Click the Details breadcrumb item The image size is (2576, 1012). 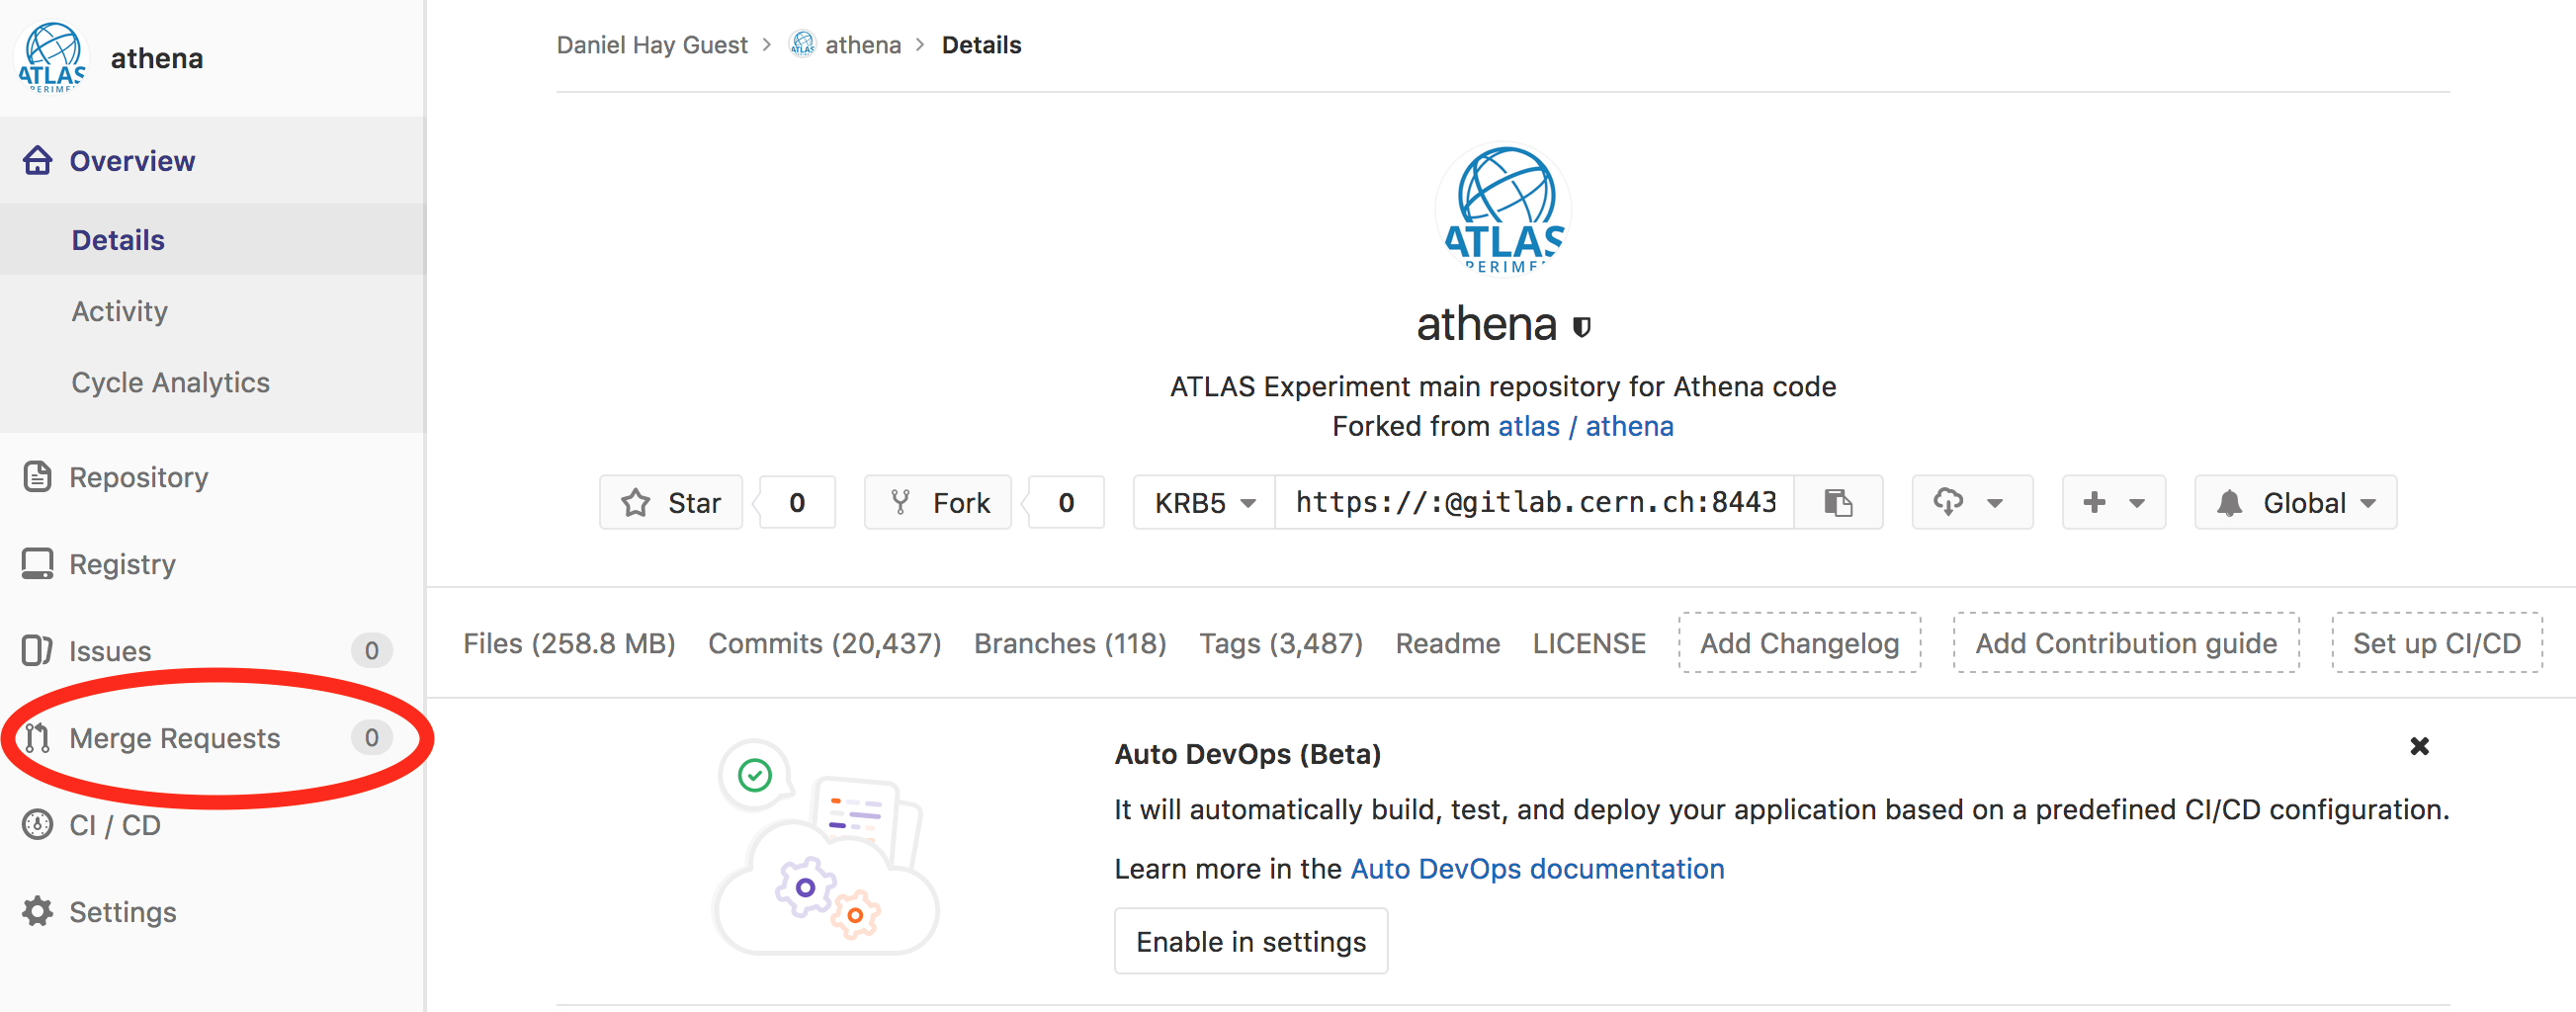click(x=981, y=44)
